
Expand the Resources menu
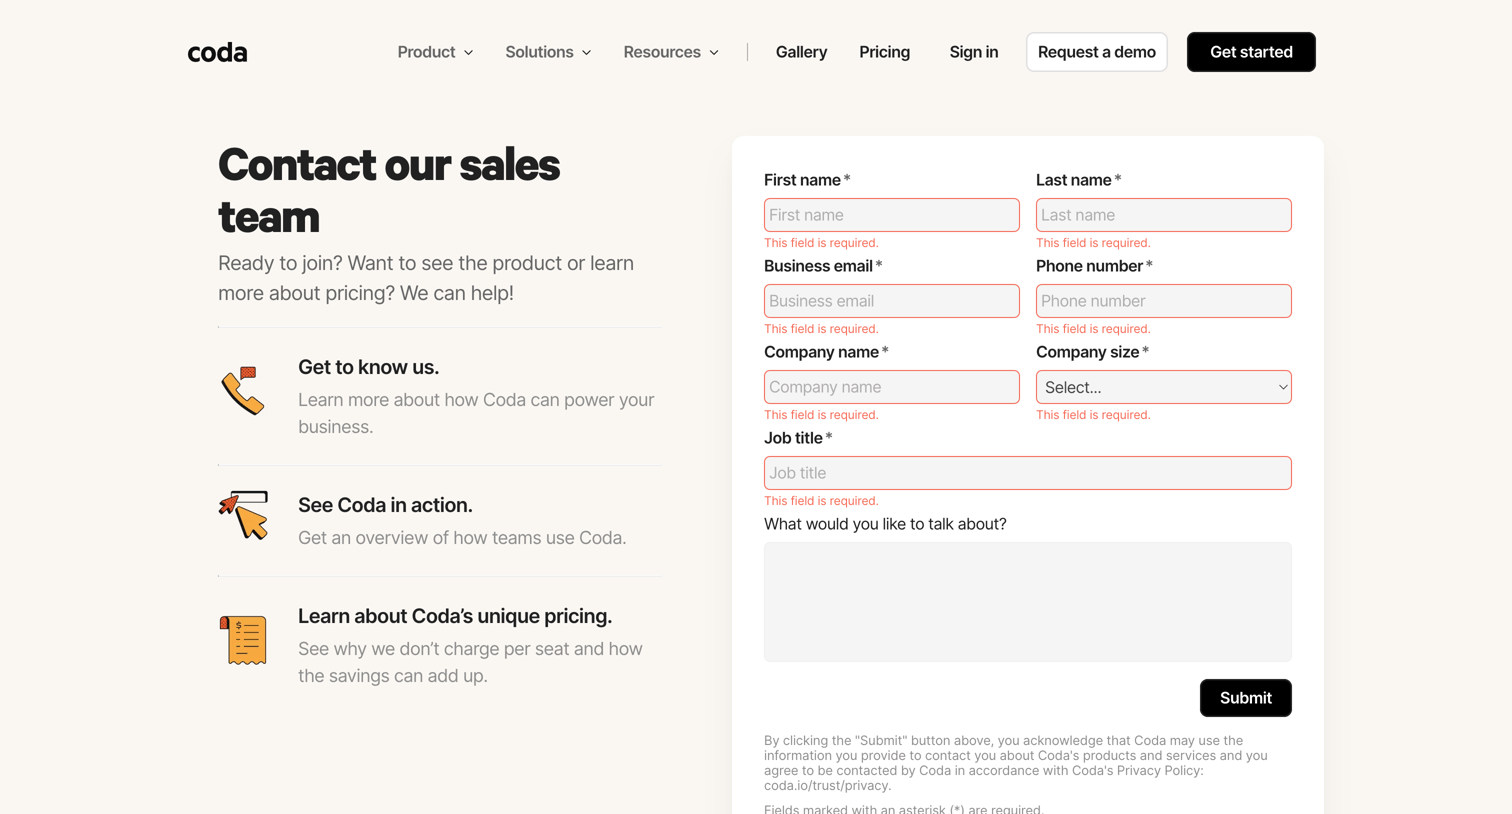(x=671, y=52)
